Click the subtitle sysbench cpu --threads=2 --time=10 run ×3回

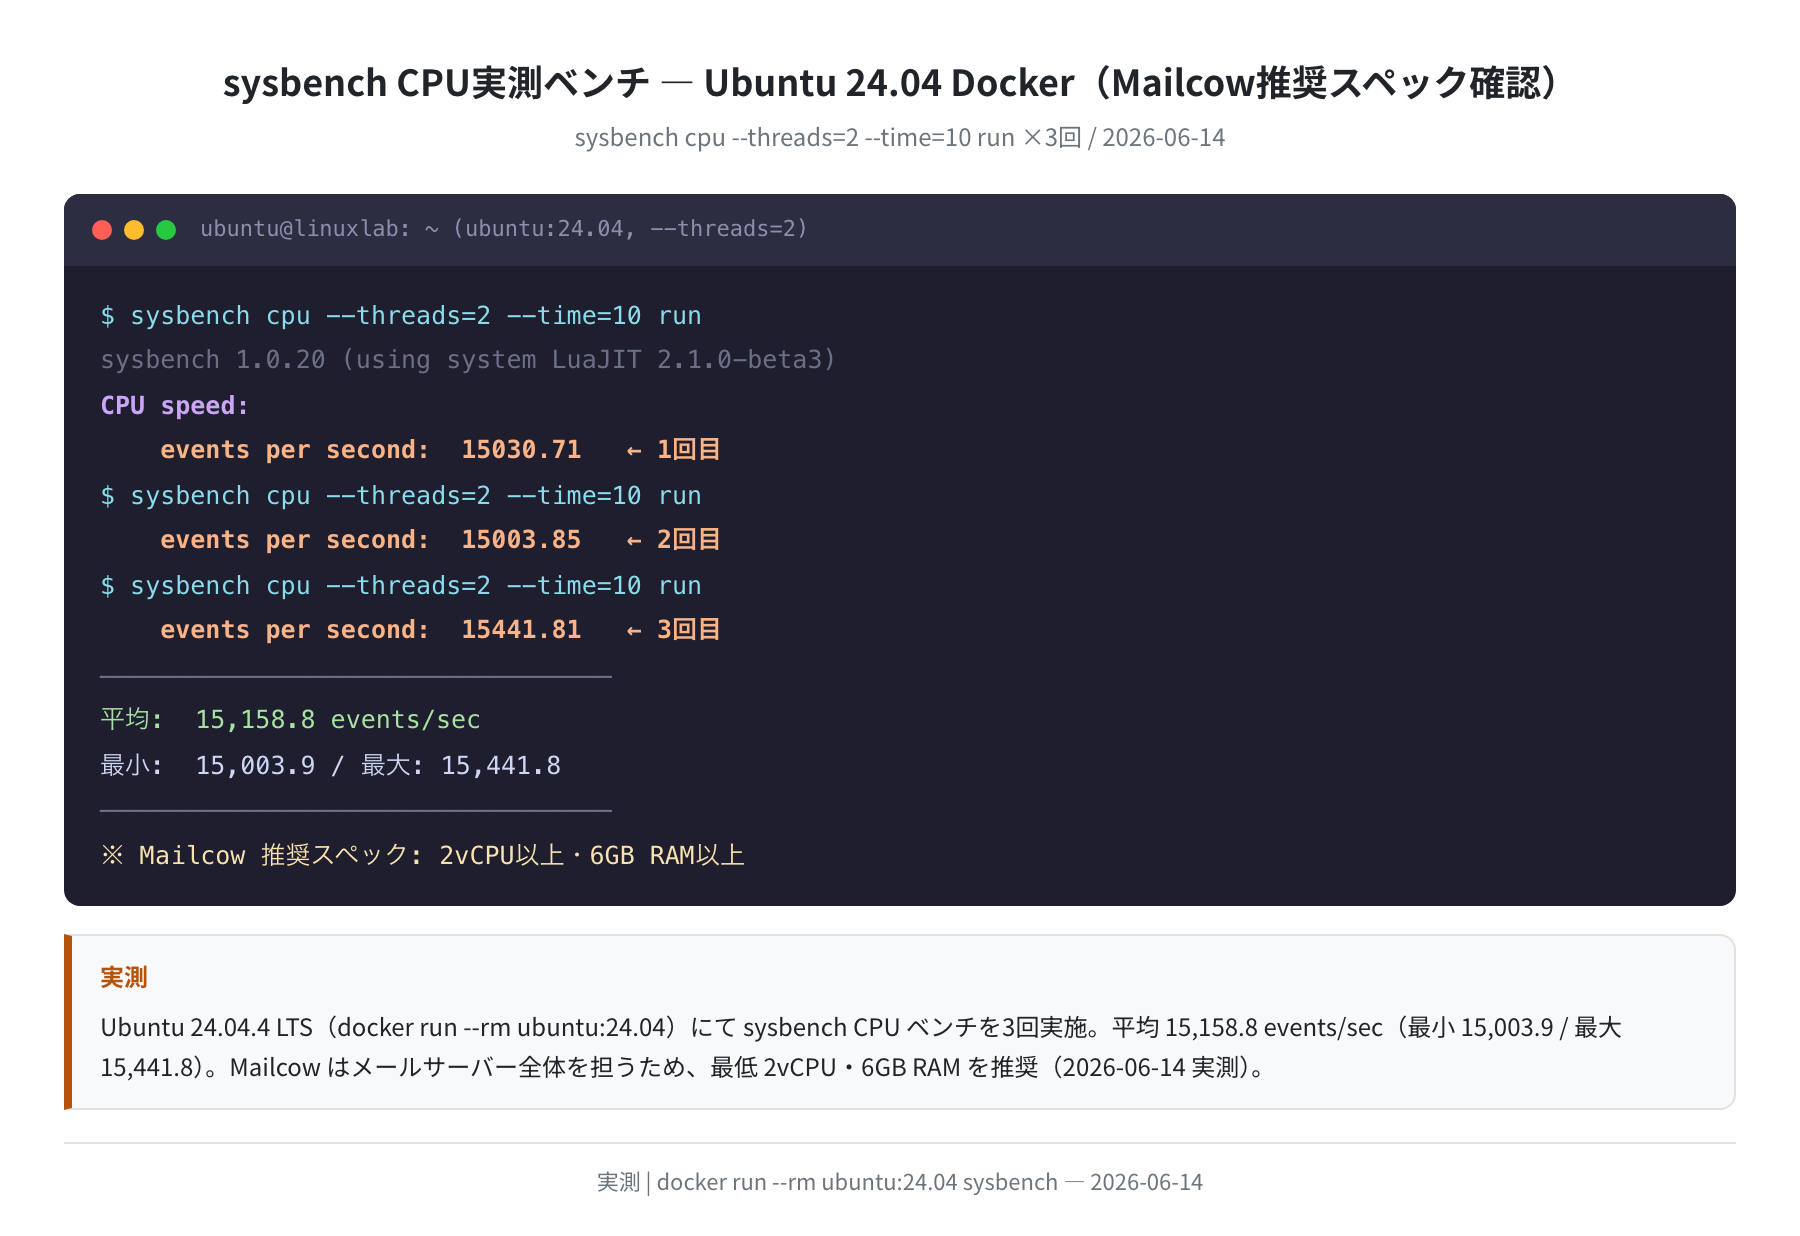pyautogui.click(x=828, y=137)
